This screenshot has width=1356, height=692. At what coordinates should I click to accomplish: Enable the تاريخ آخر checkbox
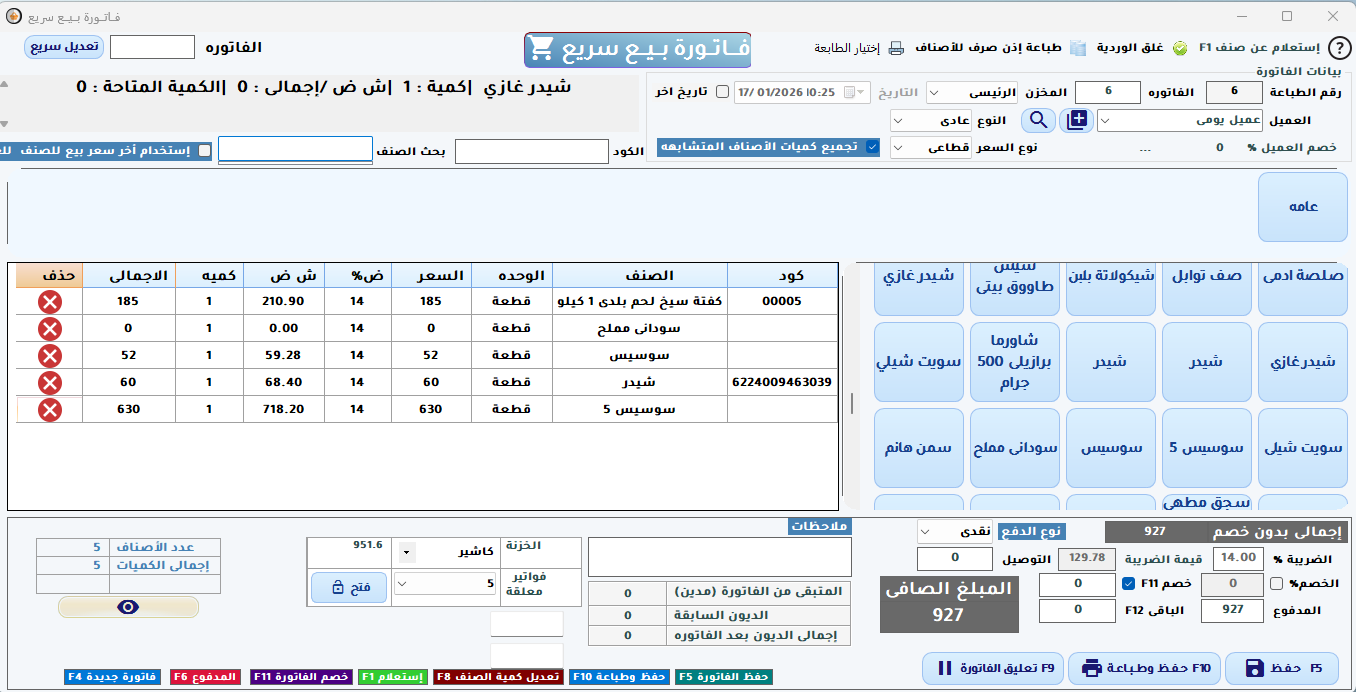pyautogui.click(x=722, y=91)
